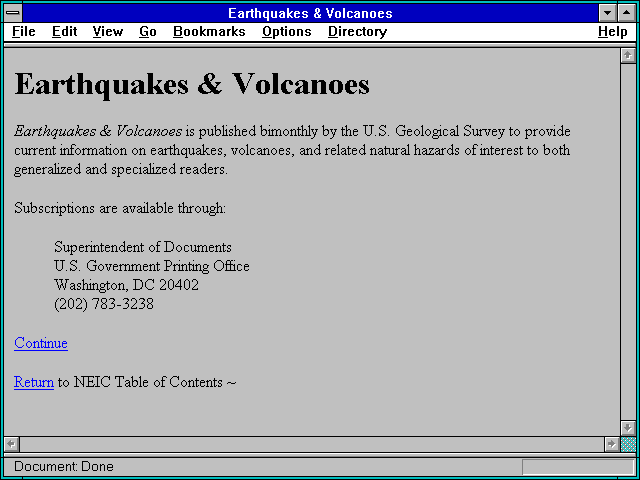Click the horizontal scrollbar track
The image size is (640, 480).
click(x=311, y=444)
